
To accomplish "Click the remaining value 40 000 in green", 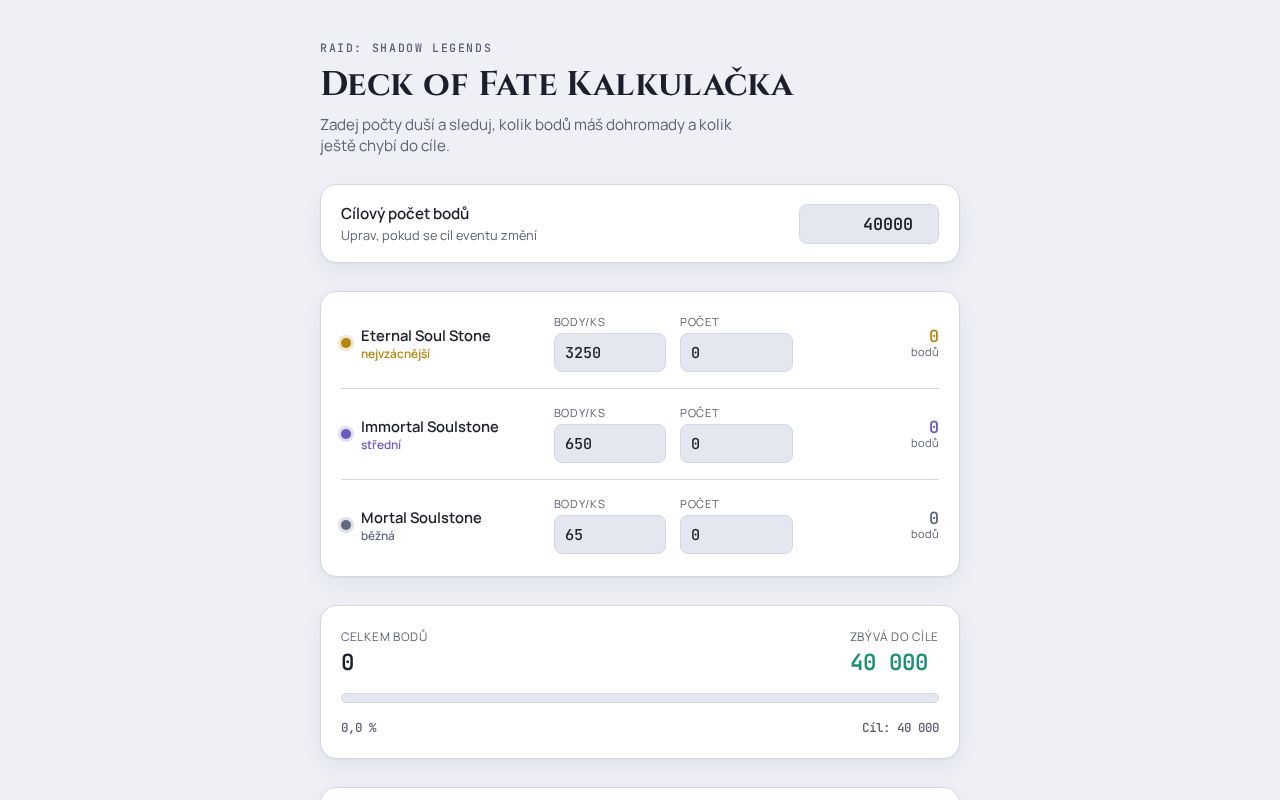I will pyautogui.click(x=889, y=662).
